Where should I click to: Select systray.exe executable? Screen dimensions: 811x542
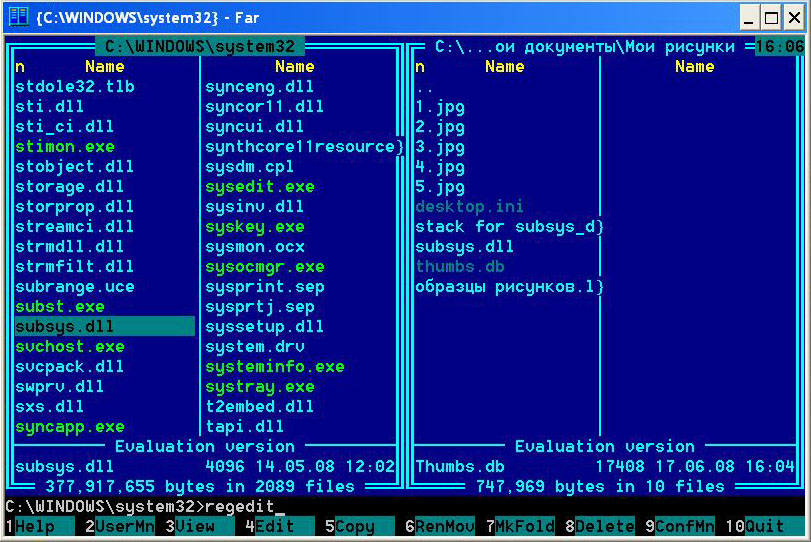[x=260, y=386]
